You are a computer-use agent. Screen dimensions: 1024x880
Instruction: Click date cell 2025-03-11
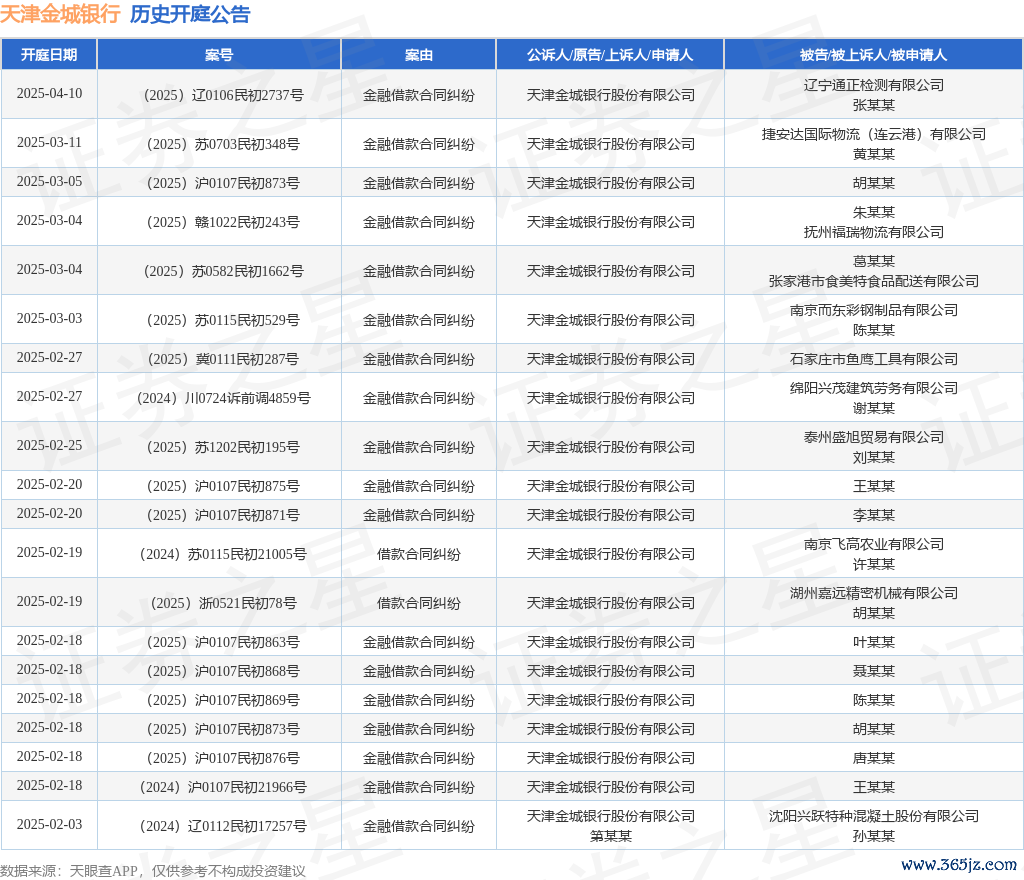49,142
